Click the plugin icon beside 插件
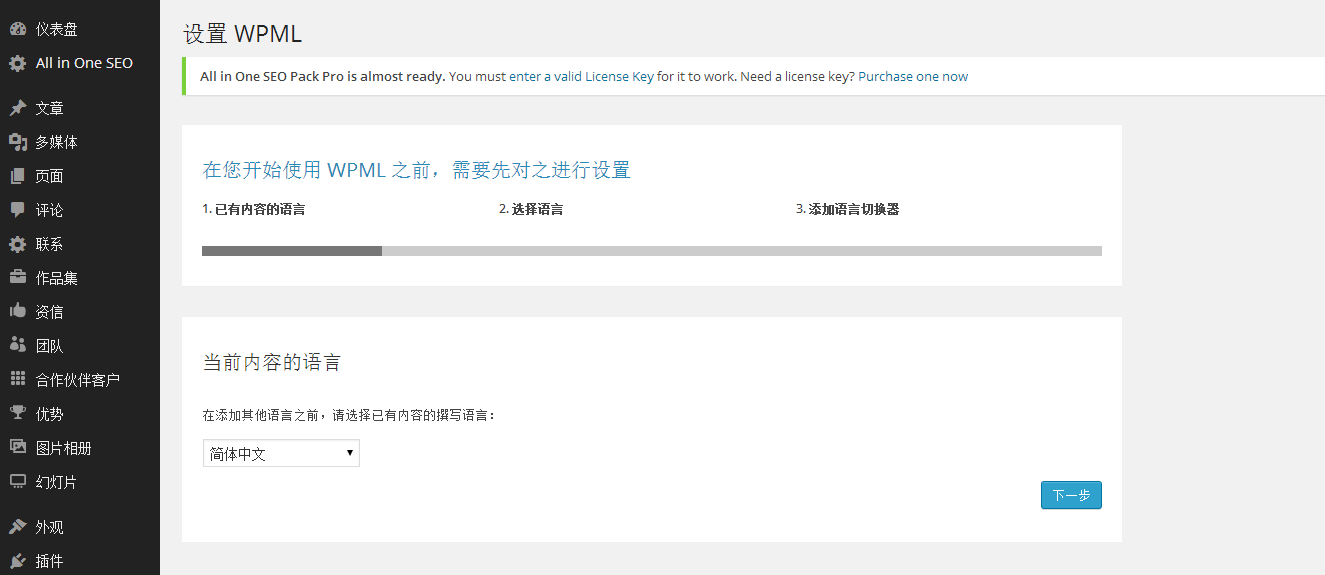1325x575 pixels. [x=17, y=561]
